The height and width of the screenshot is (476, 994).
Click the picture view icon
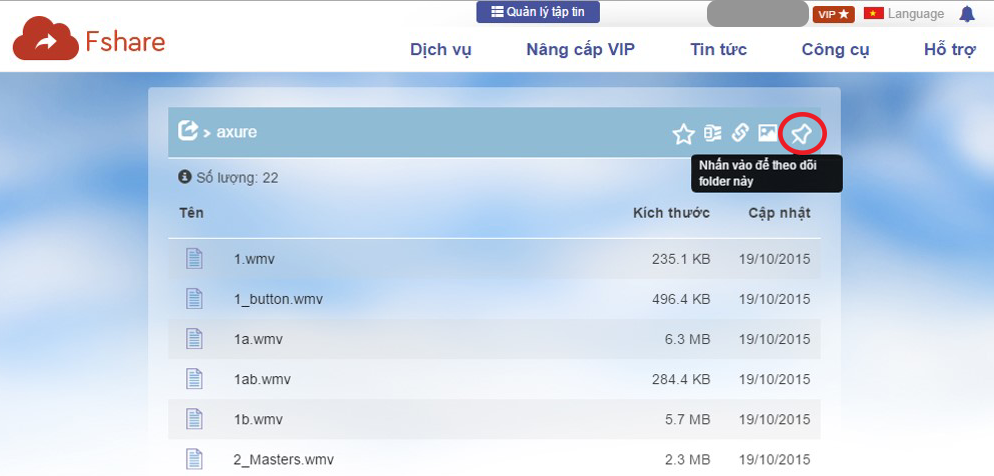click(767, 133)
